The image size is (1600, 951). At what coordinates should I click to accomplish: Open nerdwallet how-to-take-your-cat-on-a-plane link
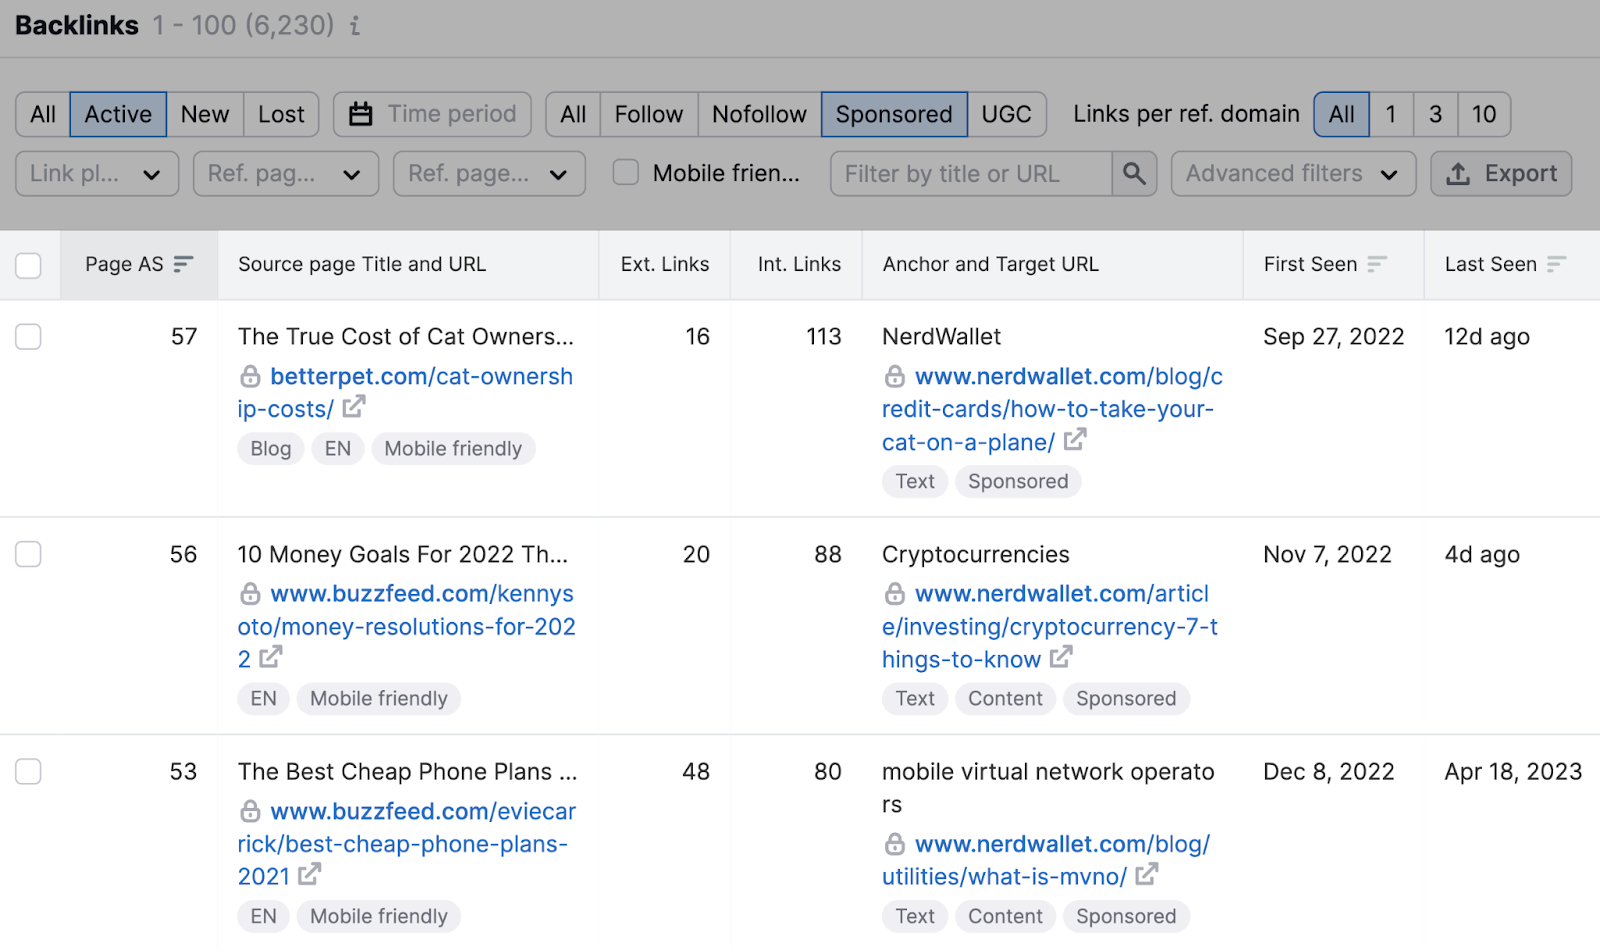click(1052, 409)
